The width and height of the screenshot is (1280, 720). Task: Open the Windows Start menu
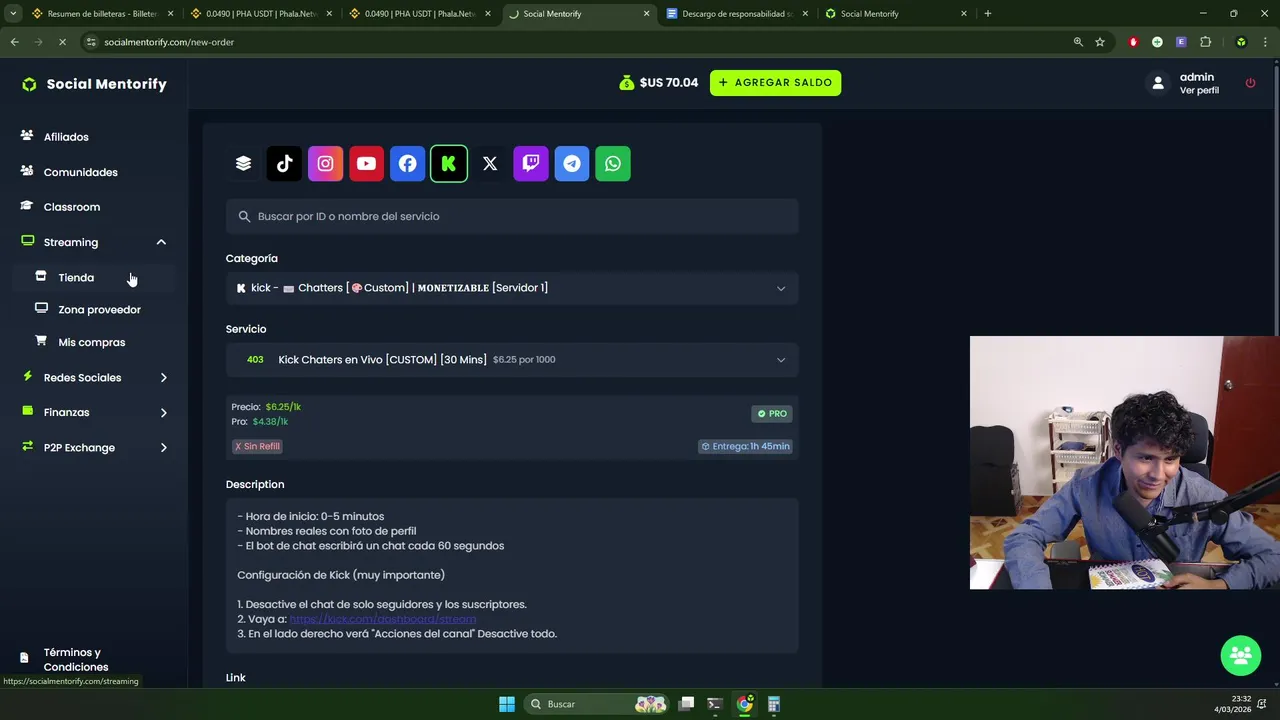pyautogui.click(x=507, y=704)
